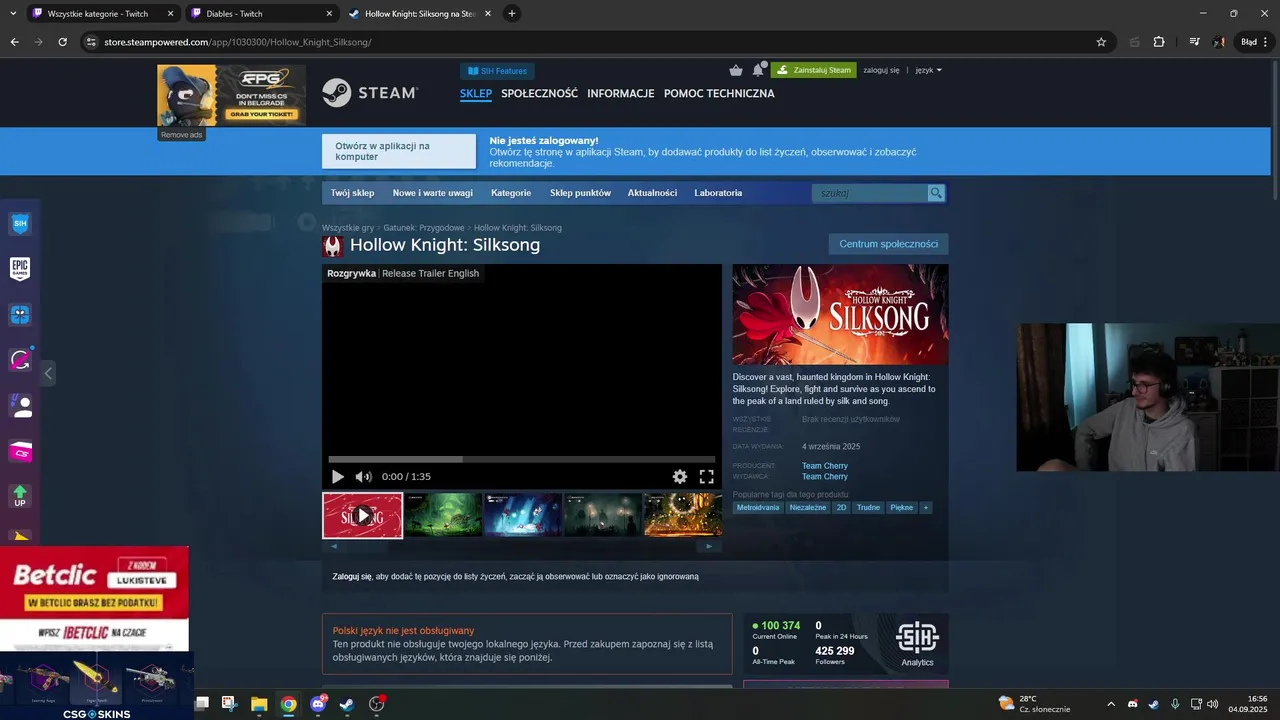Click the Steam logo
This screenshot has height=720, width=1280.
tap(369, 93)
